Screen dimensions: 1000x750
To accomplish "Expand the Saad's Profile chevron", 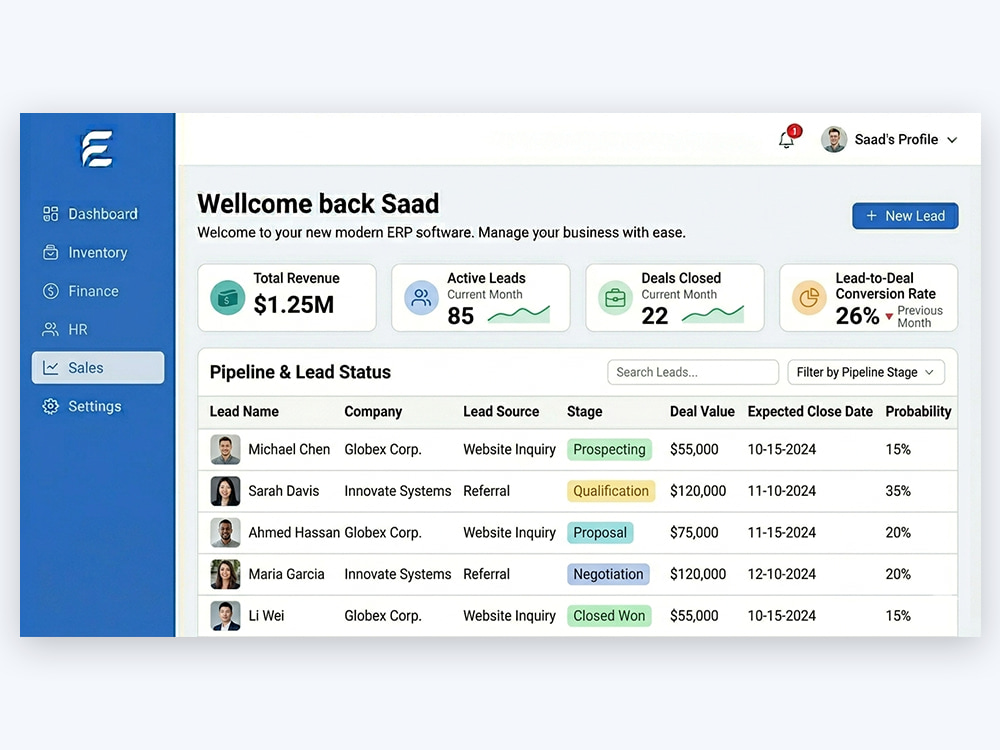I will [x=952, y=140].
